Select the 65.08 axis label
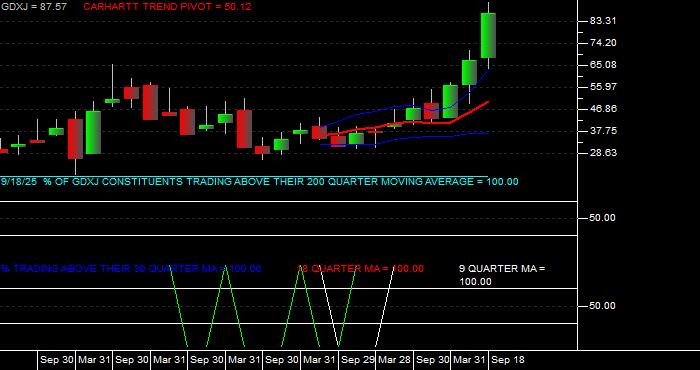Screen dimensions: 700x370 [604, 65]
